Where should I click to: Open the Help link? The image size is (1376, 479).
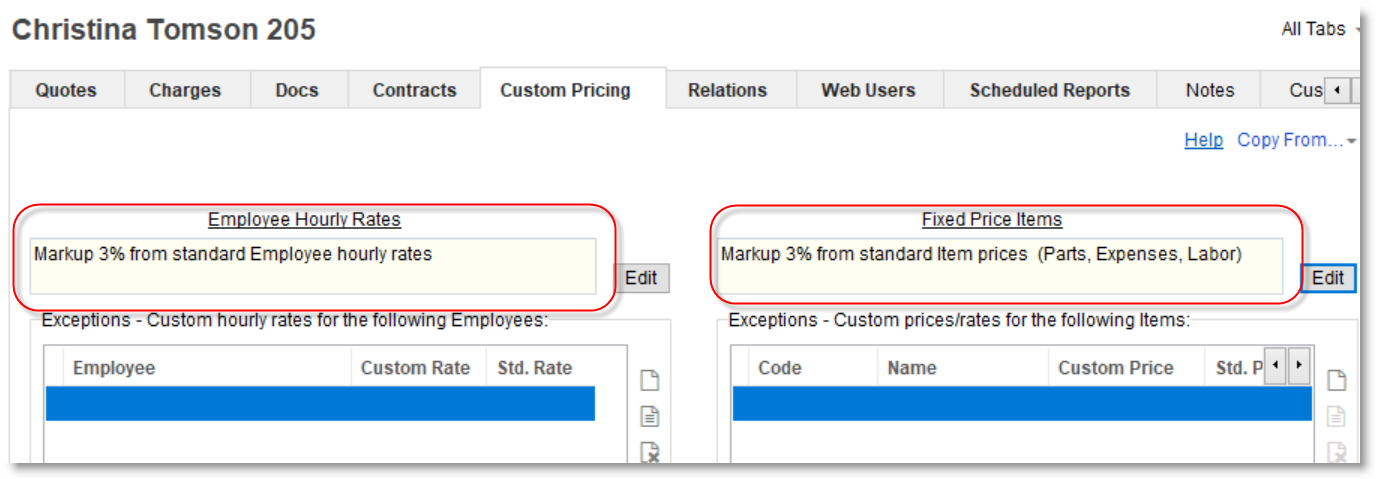pyautogui.click(x=1203, y=141)
